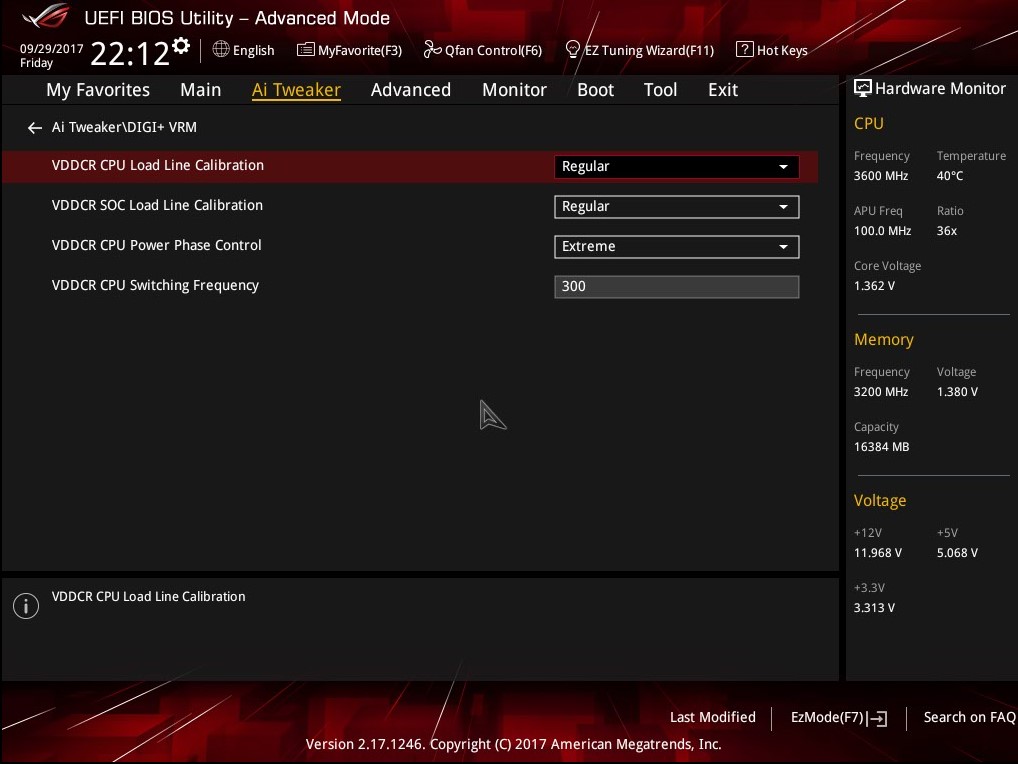Click the Hardware Monitor panel title
Image resolution: width=1018 pixels, height=764 pixels.
coord(940,88)
